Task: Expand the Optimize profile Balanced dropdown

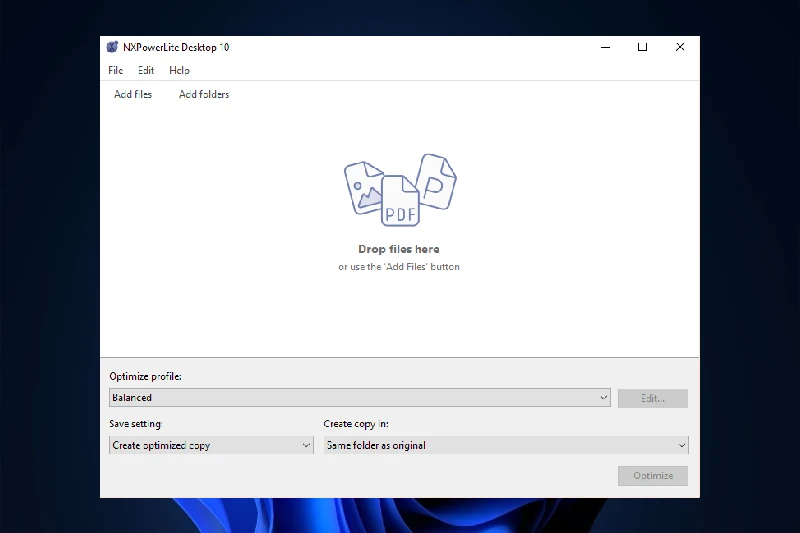Action: click(360, 398)
